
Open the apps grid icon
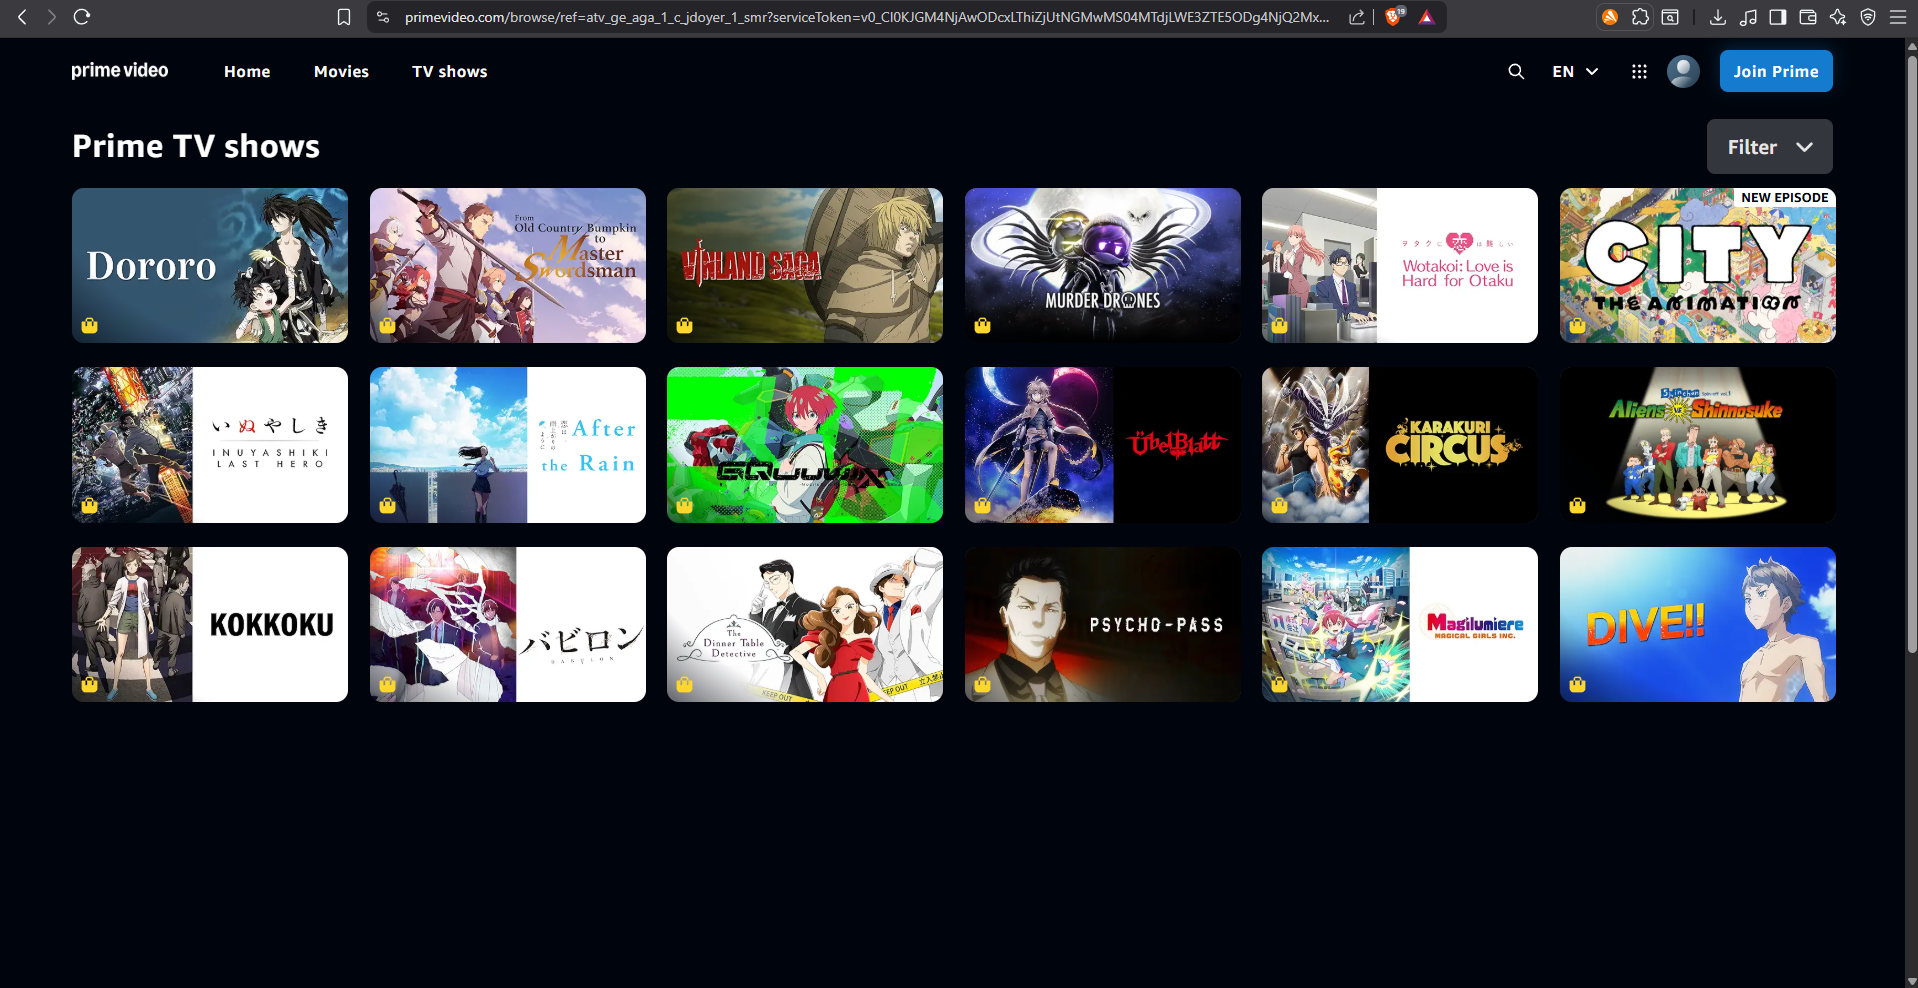pyautogui.click(x=1639, y=71)
